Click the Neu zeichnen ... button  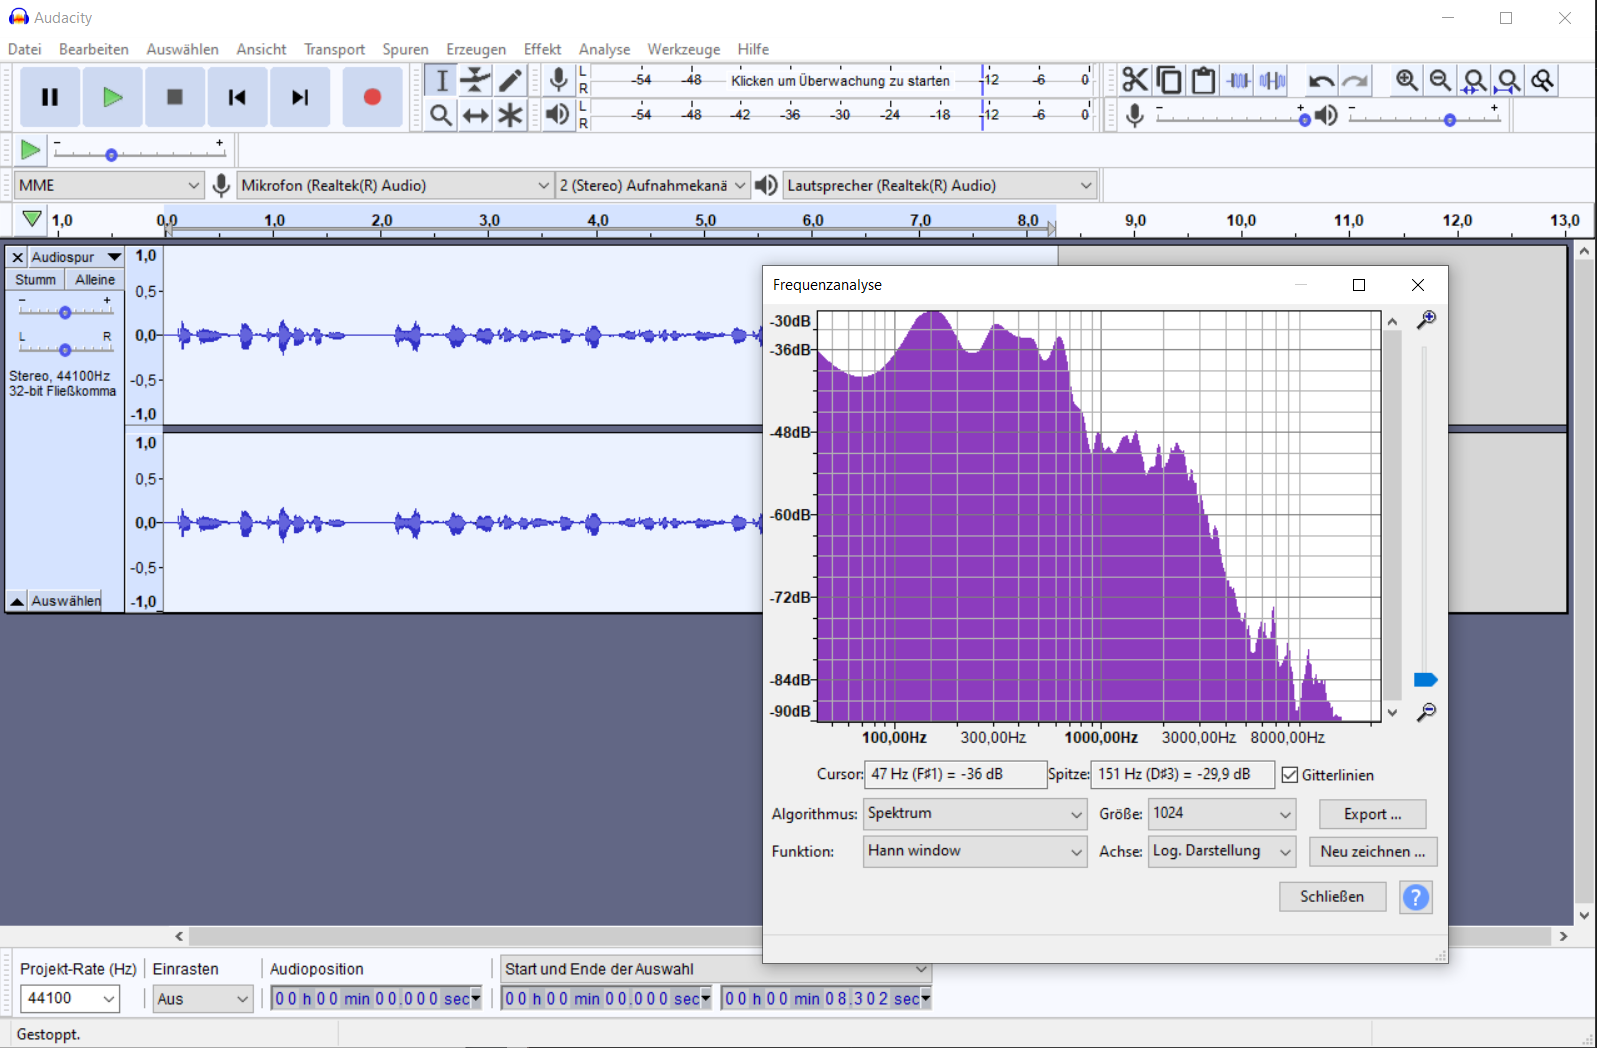click(x=1372, y=851)
